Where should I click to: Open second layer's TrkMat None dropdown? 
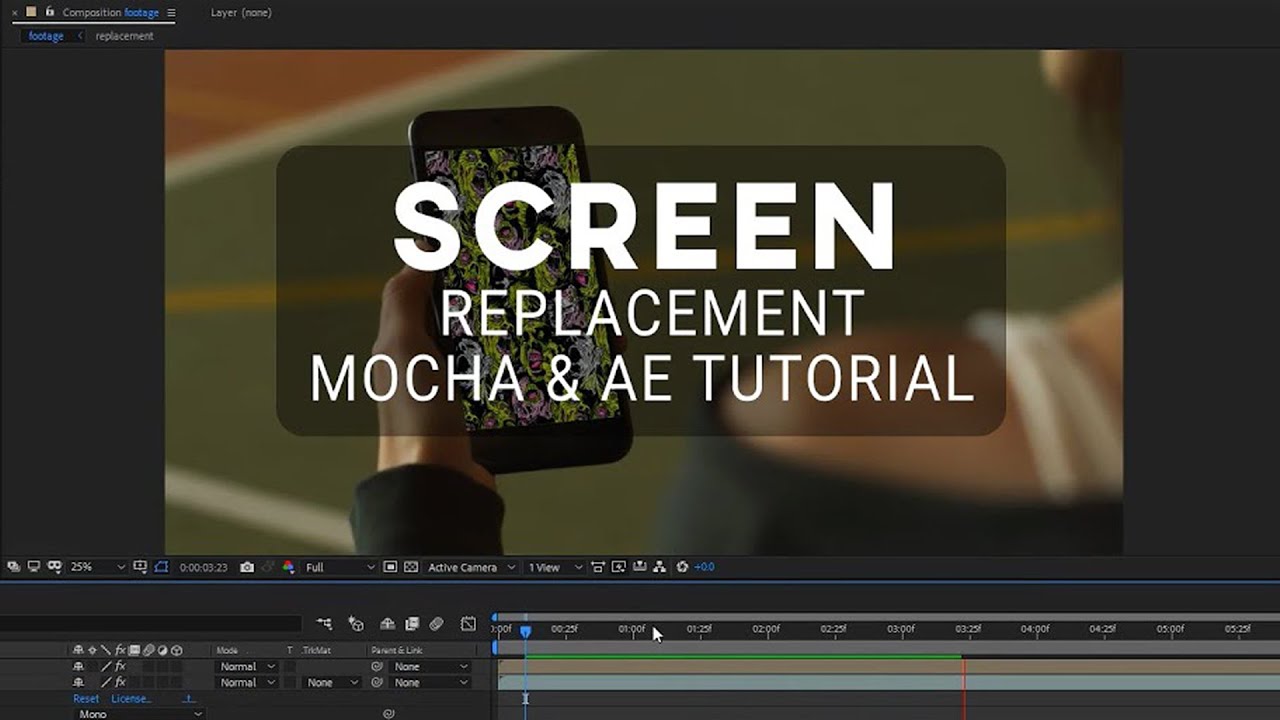click(x=333, y=682)
